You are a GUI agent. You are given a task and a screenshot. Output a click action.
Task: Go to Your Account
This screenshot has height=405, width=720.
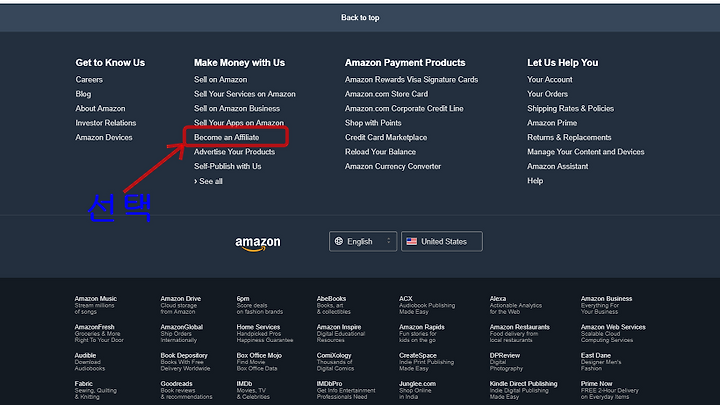[x=550, y=79]
